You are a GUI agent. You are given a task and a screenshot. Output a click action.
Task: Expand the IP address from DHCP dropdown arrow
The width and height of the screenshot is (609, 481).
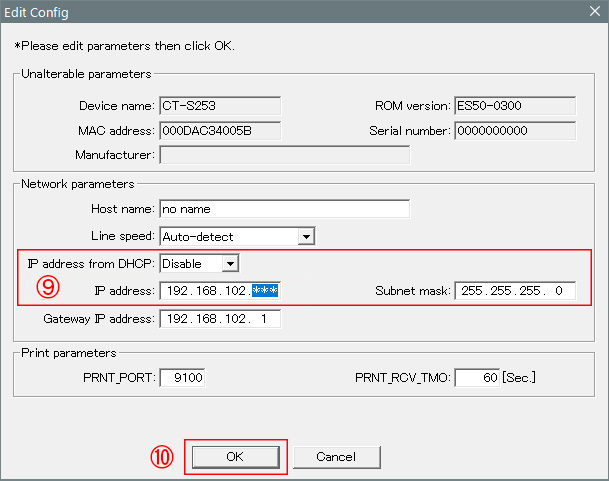point(230,264)
